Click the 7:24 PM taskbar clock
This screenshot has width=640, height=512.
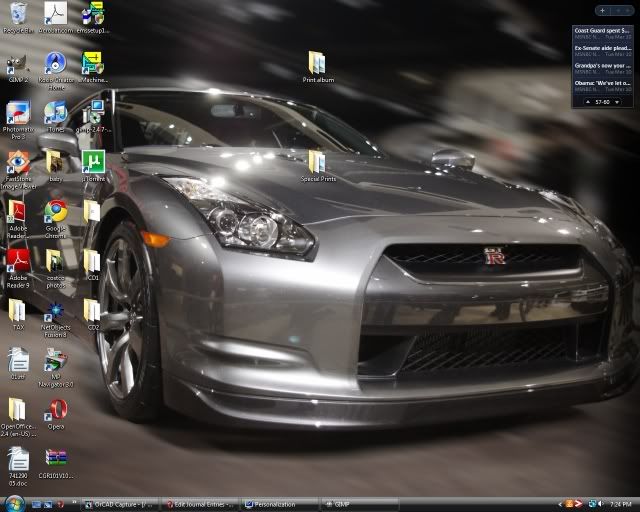point(620,505)
